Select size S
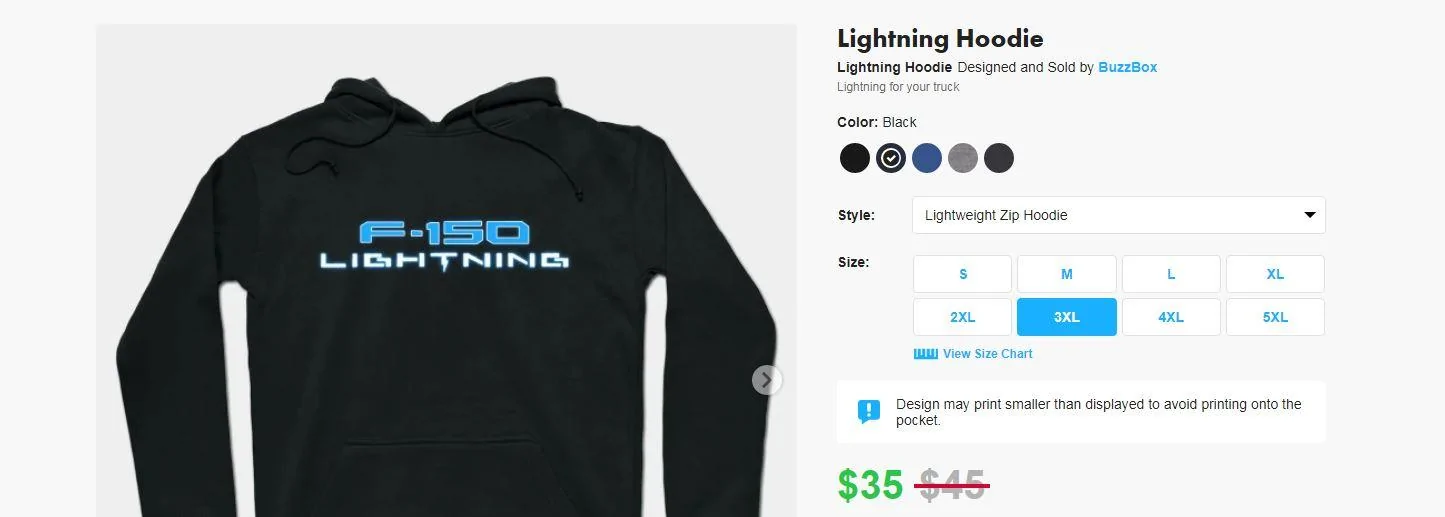 (963, 274)
